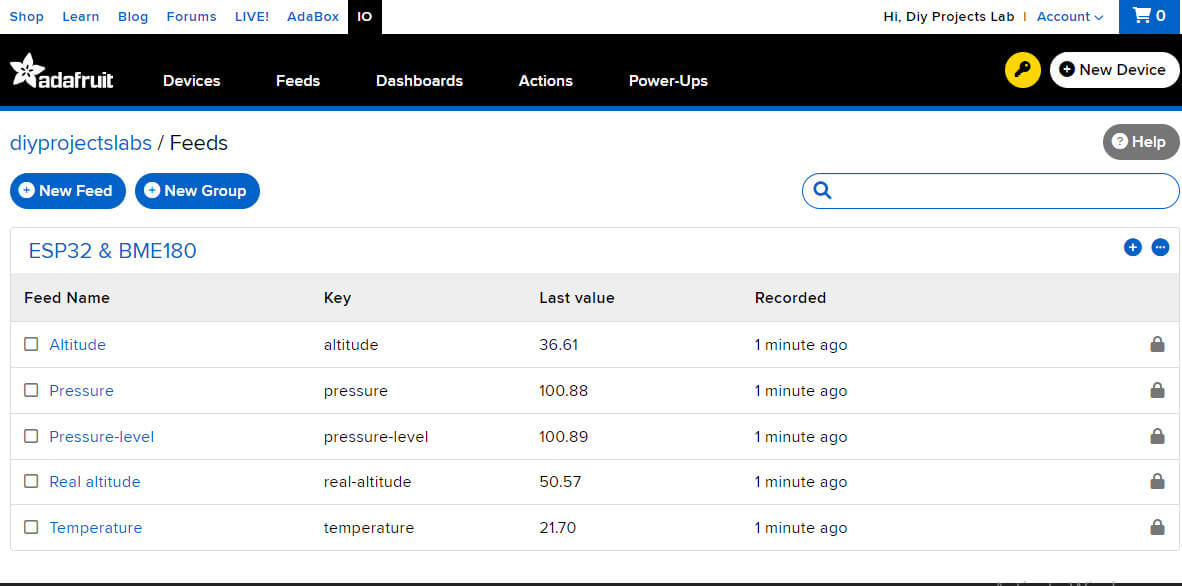Click the key text pressure-level
Viewport: 1182px width, 586px height.
[x=376, y=437]
